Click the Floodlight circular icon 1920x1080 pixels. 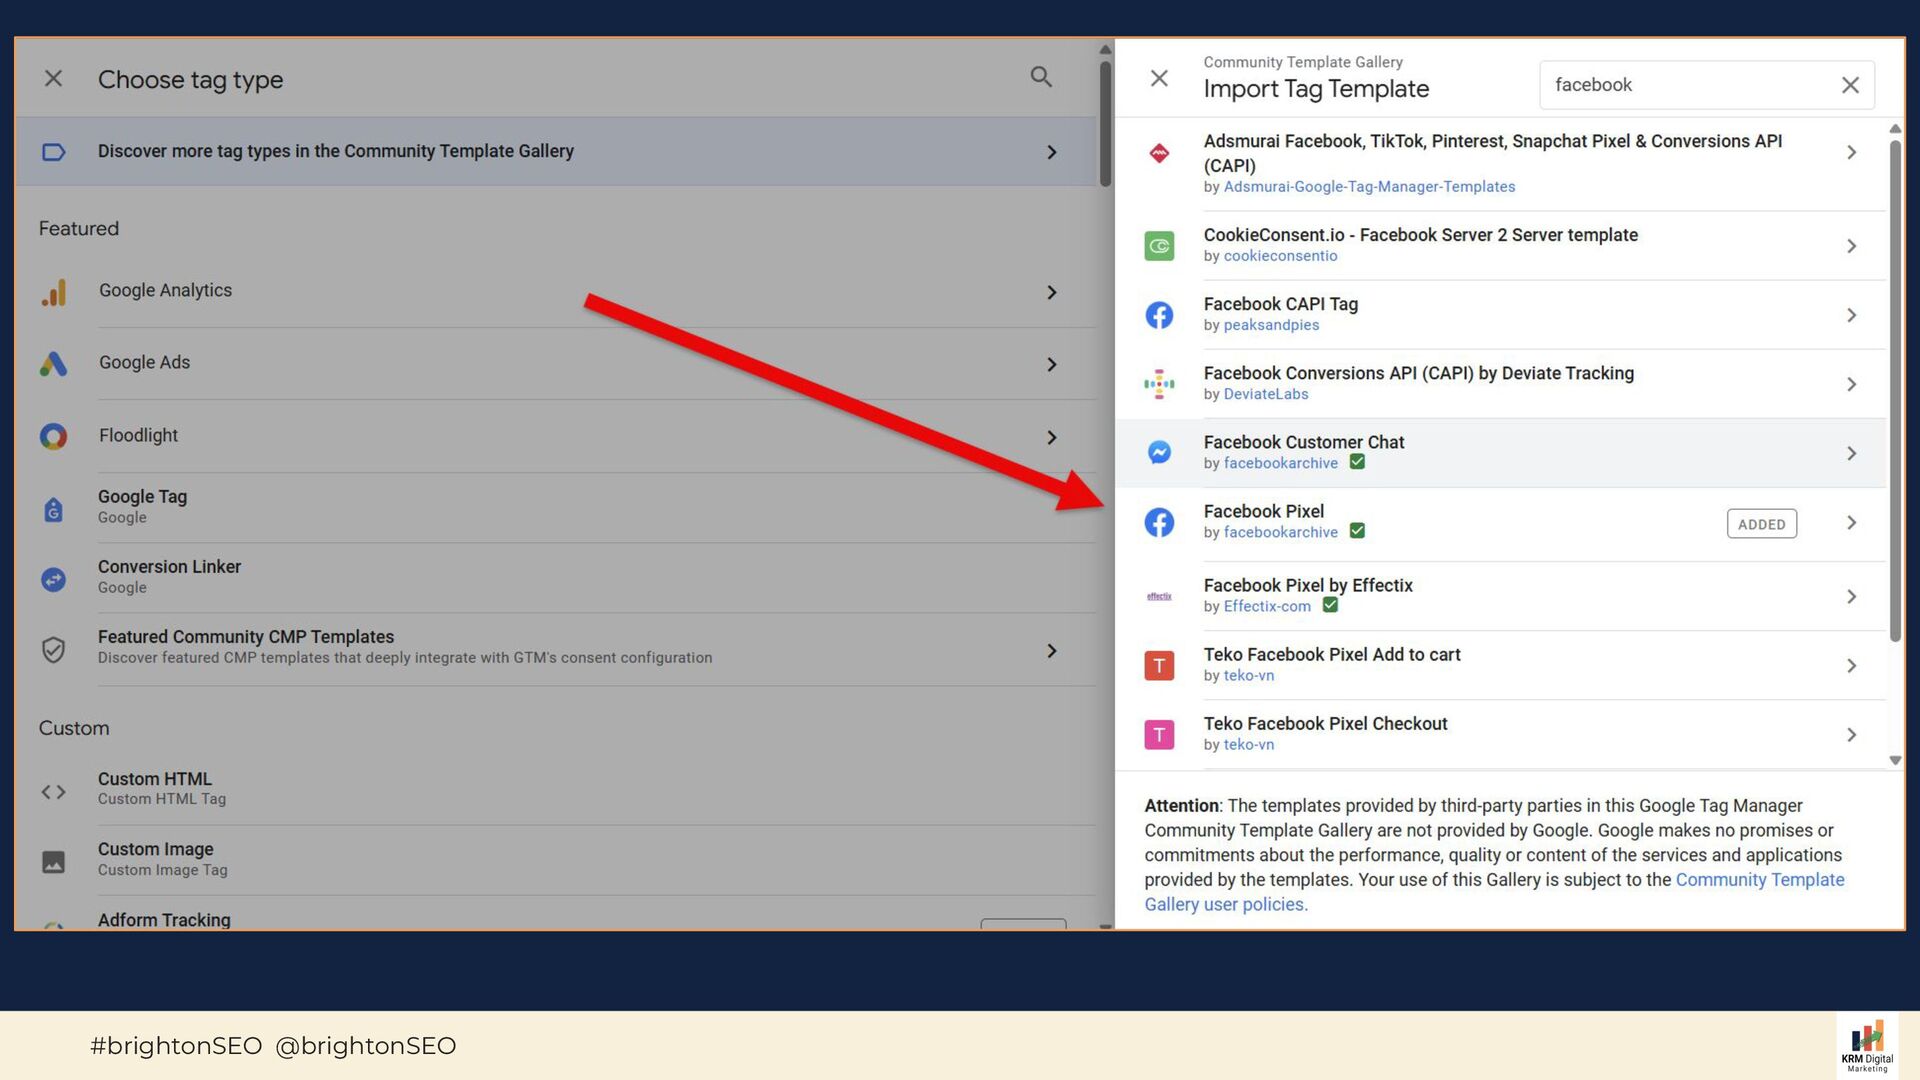tap(54, 437)
